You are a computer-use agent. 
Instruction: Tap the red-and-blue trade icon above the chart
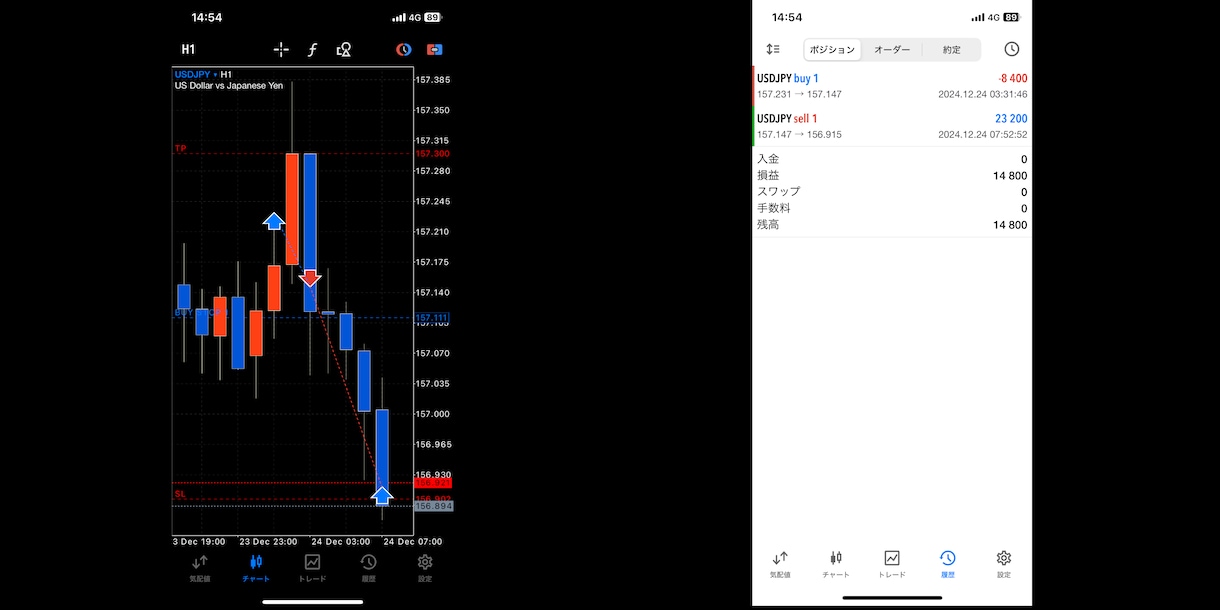click(x=434, y=49)
